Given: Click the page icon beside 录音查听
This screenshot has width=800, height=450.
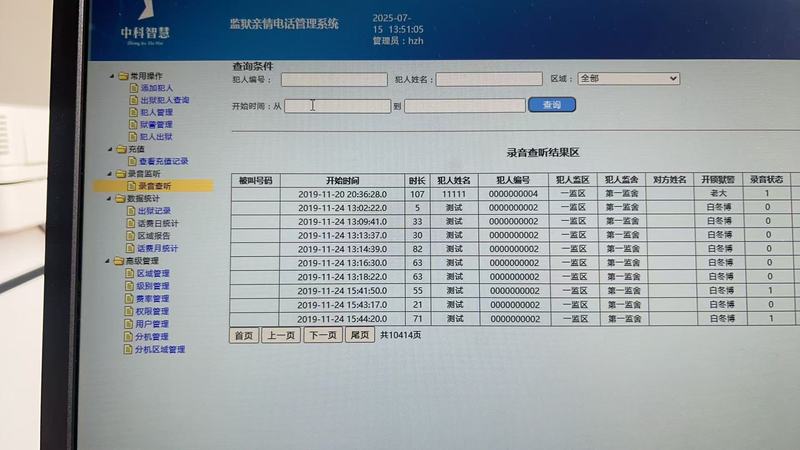Looking at the screenshot, I should pyautogui.click(x=132, y=186).
